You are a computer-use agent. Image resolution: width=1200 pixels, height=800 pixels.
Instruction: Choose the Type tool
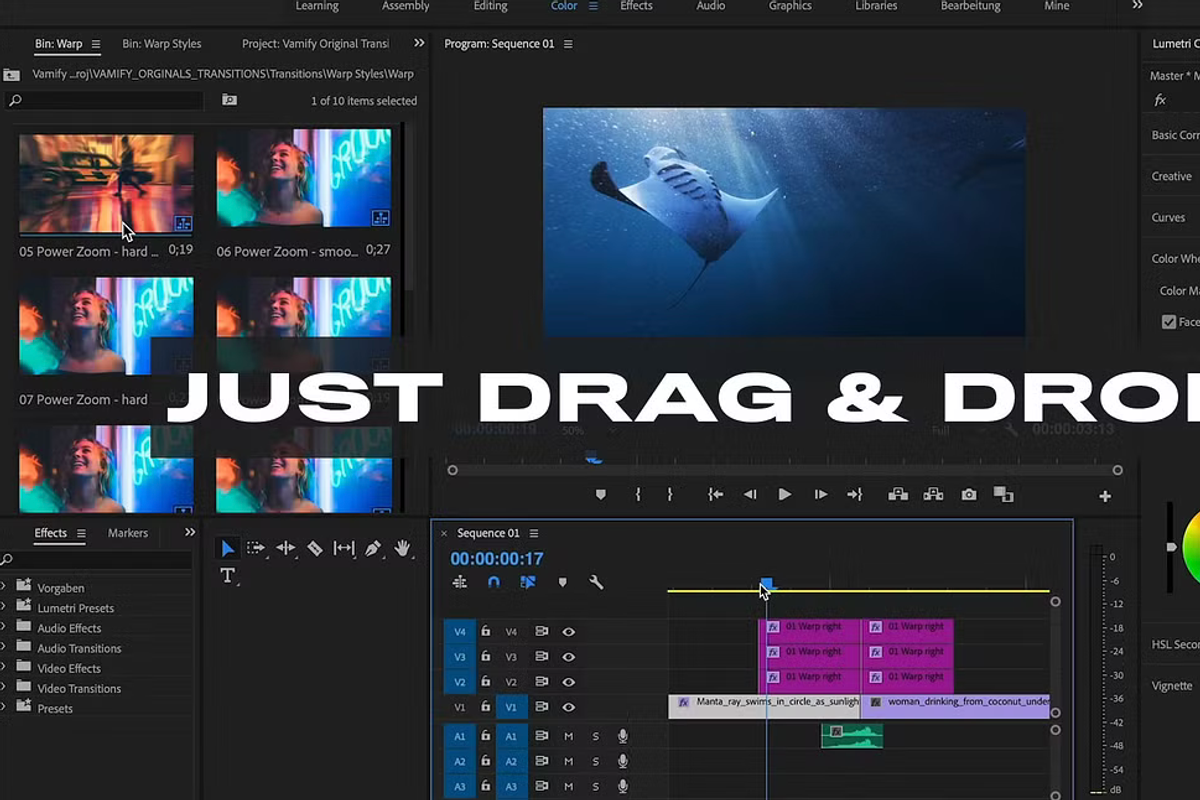pyautogui.click(x=227, y=575)
